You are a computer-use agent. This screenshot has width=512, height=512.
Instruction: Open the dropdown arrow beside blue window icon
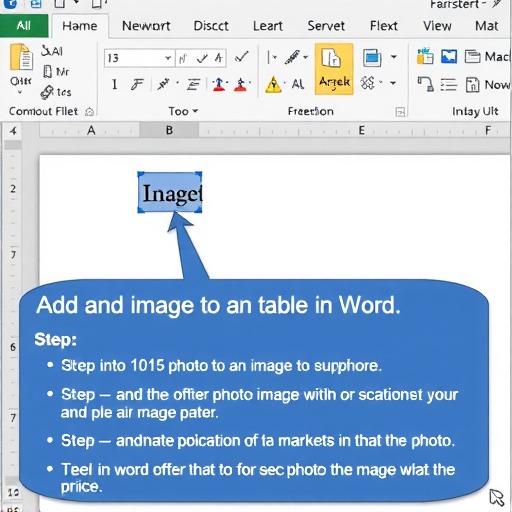(x=394, y=57)
